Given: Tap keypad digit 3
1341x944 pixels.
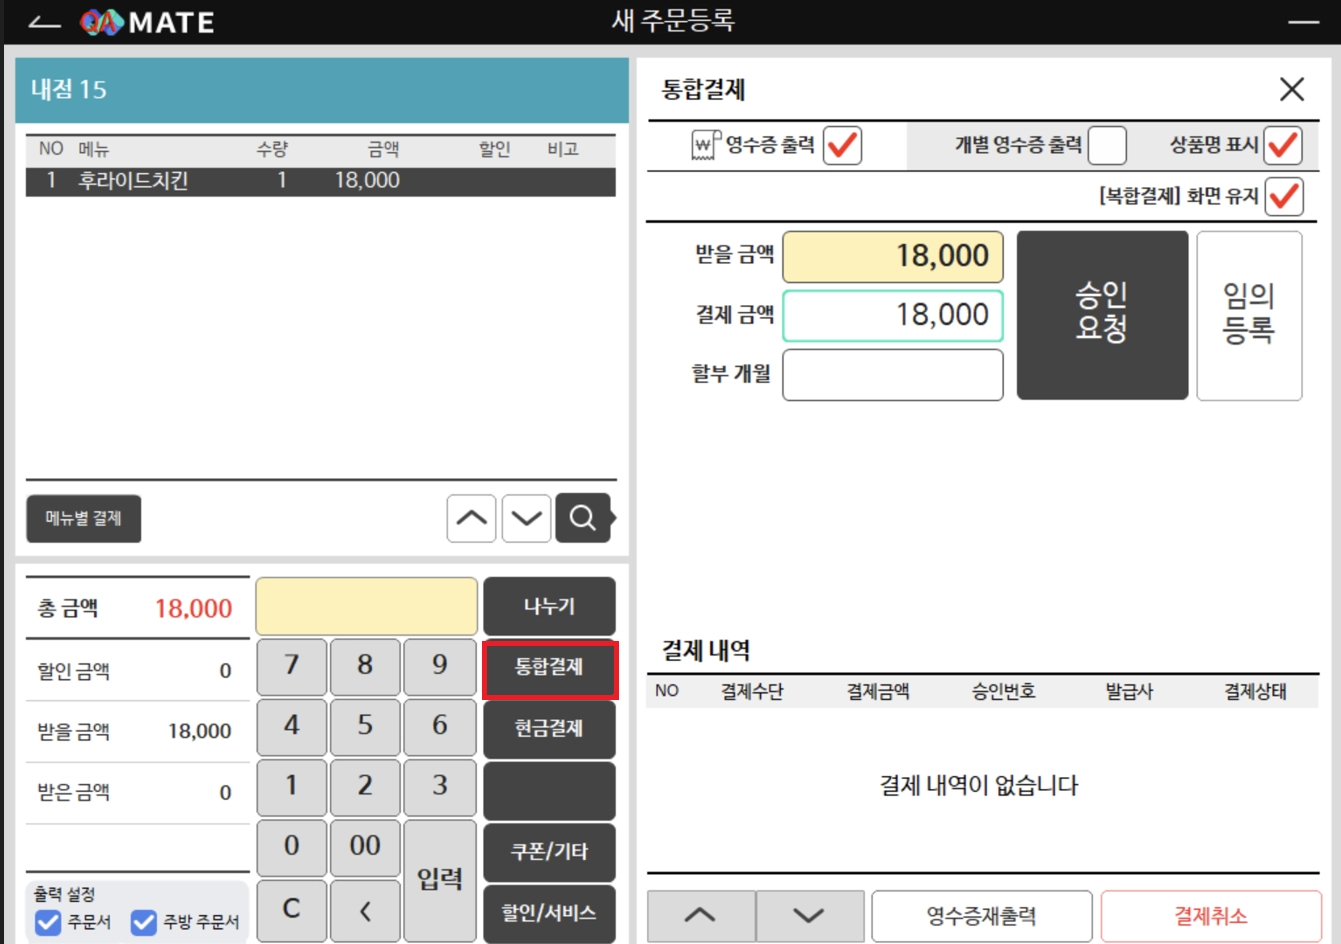Looking at the screenshot, I should click(x=440, y=787).
